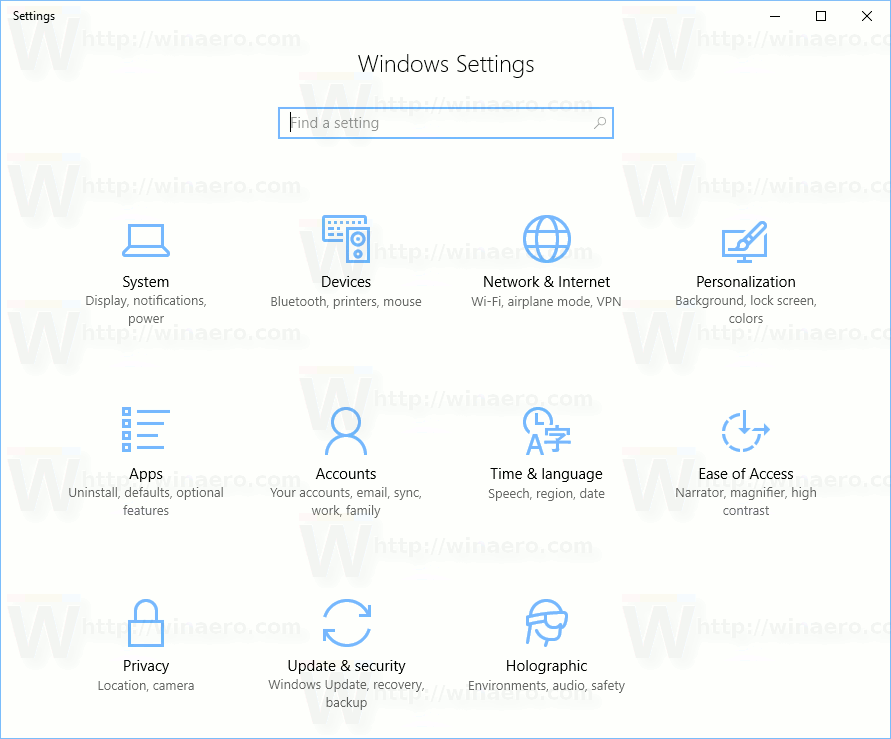891x739 pixels.
Task: Click 'Narrator, magnifier, high contrast' text
Action: click(x=746, y=502)
